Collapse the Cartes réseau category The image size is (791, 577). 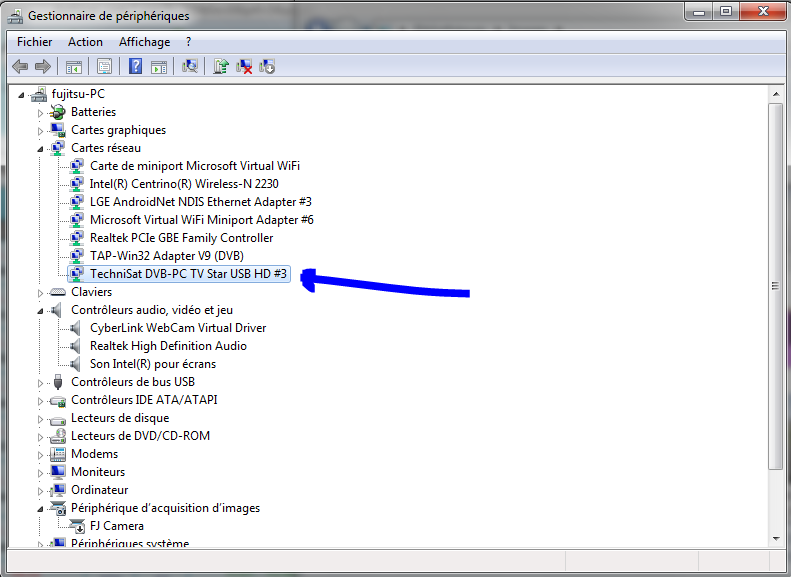tap(41, 148)
